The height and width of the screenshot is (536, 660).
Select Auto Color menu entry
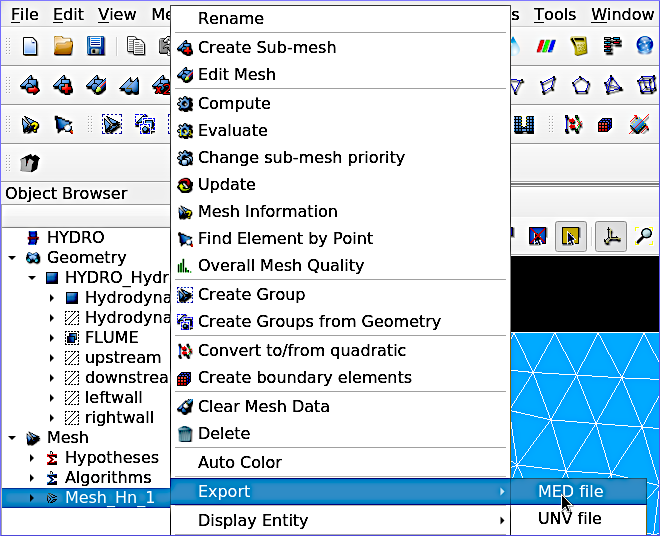341,462
